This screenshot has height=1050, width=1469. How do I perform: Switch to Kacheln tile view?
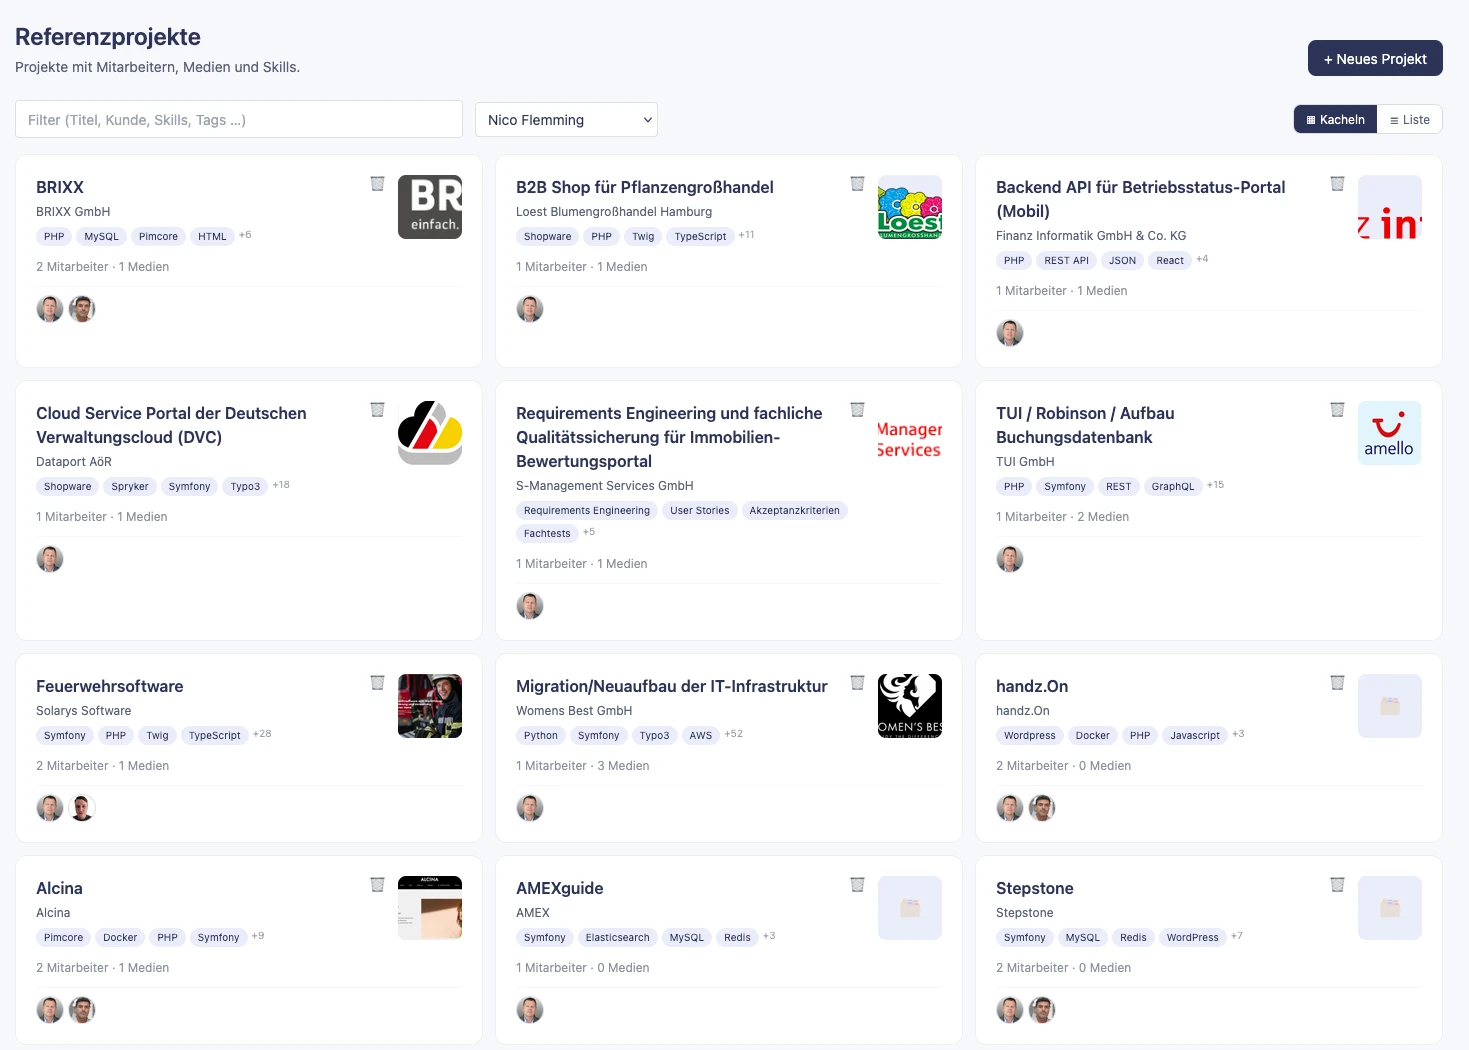1335,120
